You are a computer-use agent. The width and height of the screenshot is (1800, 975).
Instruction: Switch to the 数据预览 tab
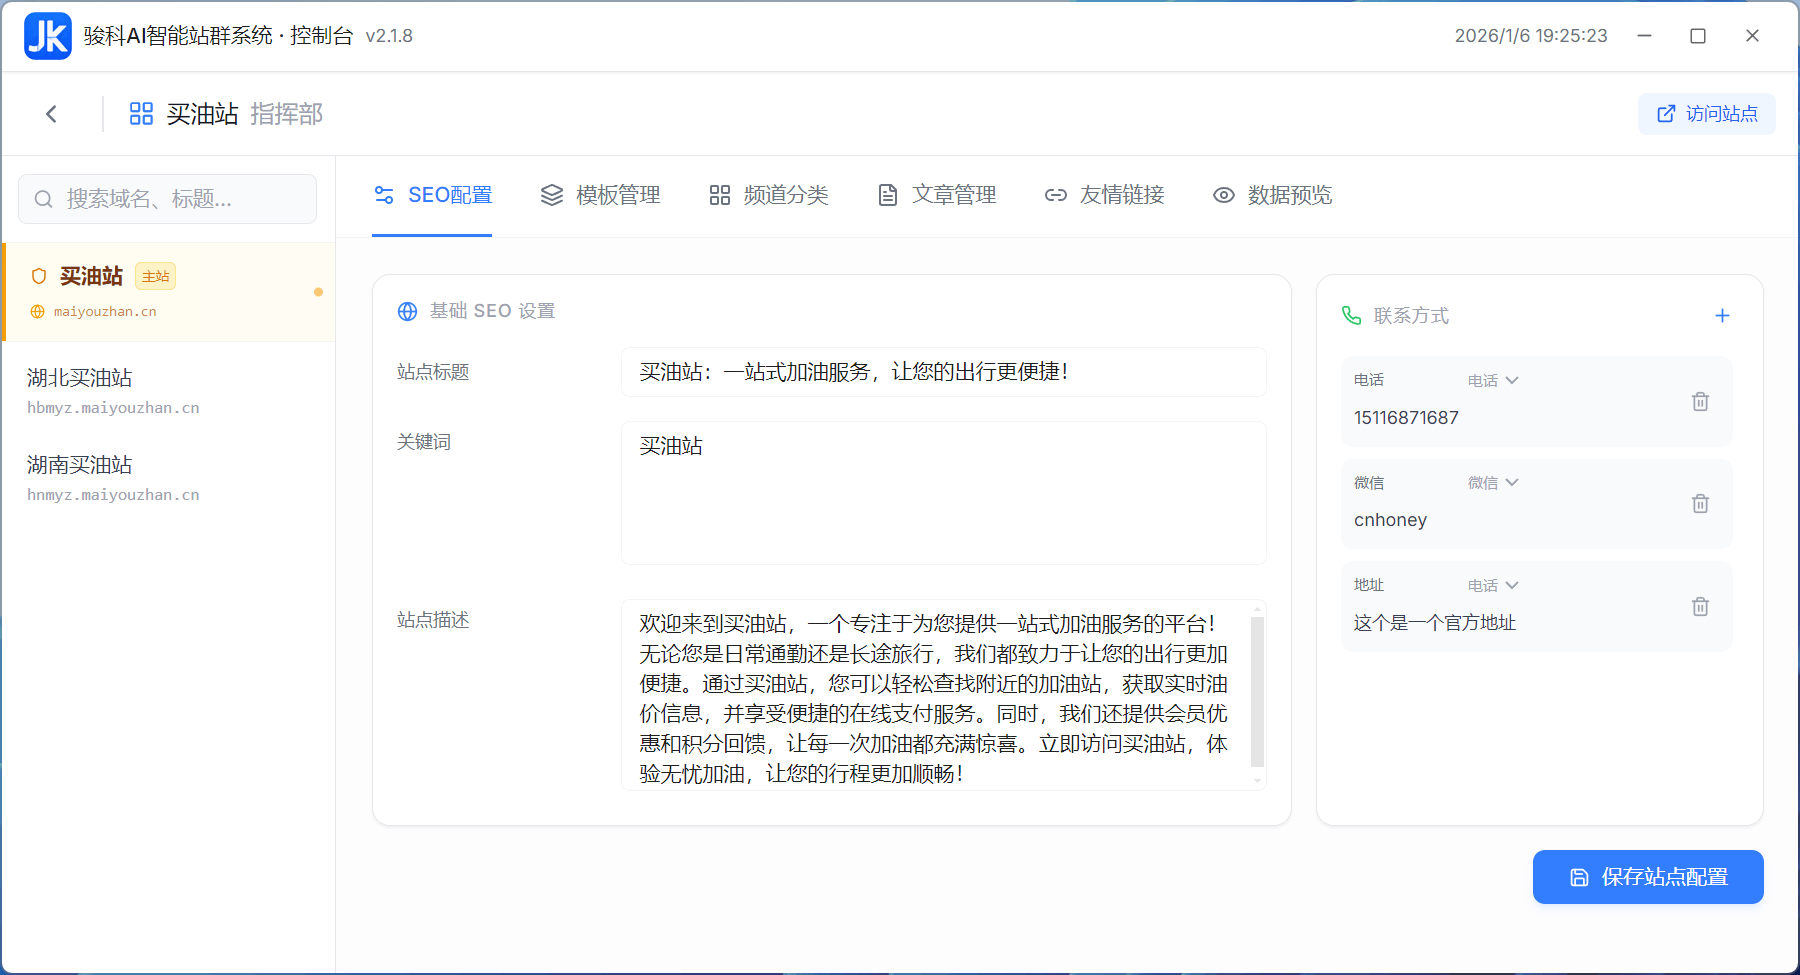tap(1271, 195)
